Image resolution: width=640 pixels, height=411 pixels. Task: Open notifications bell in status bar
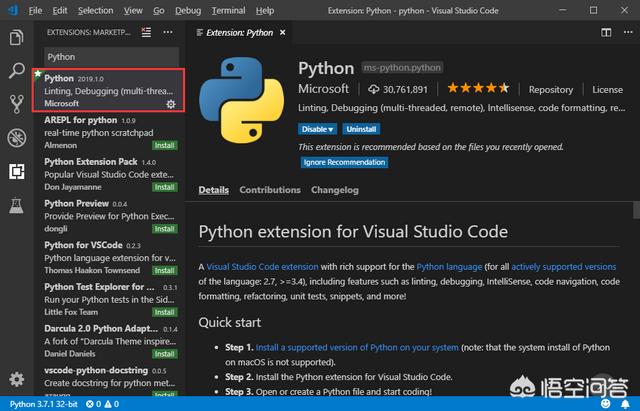625,404
